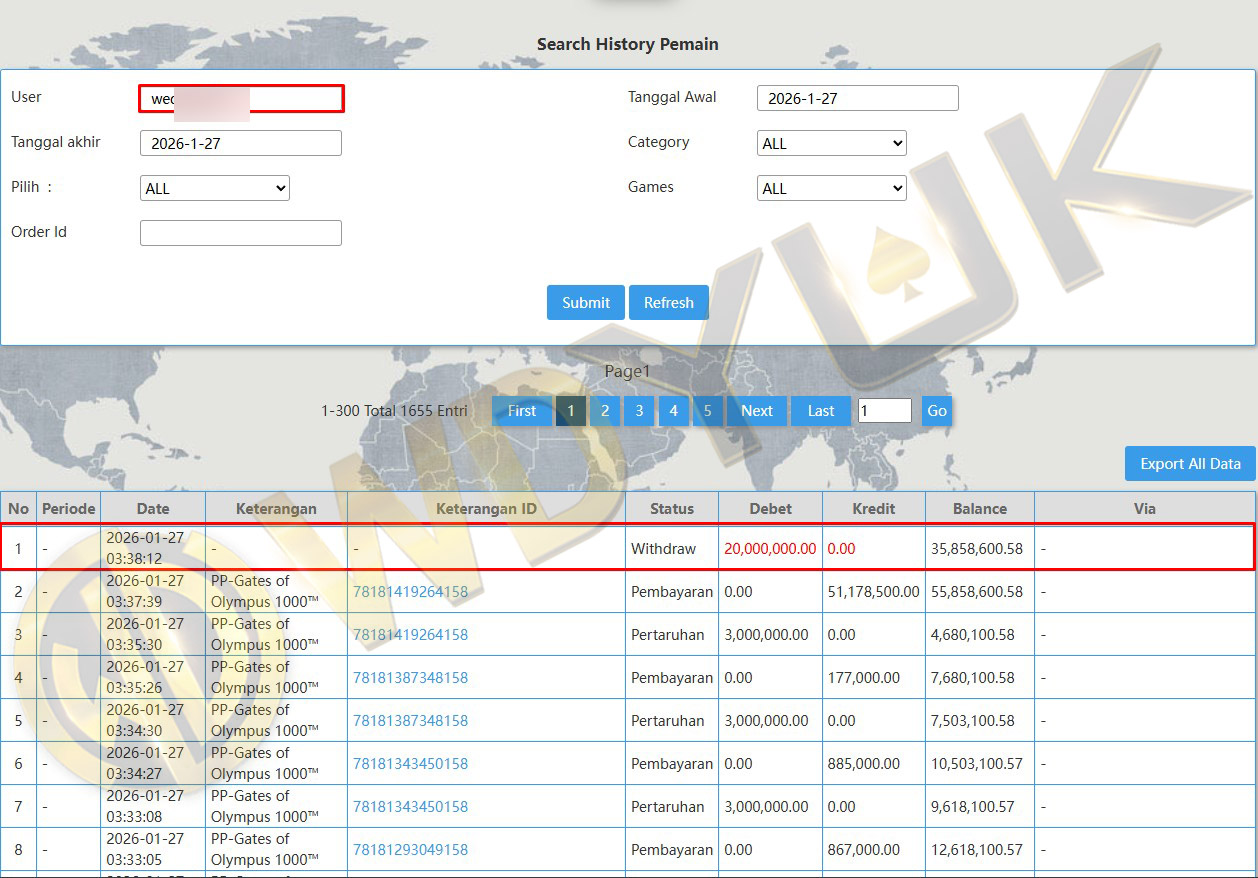
Task: Click the Next page button
Action: click(756, 411)
